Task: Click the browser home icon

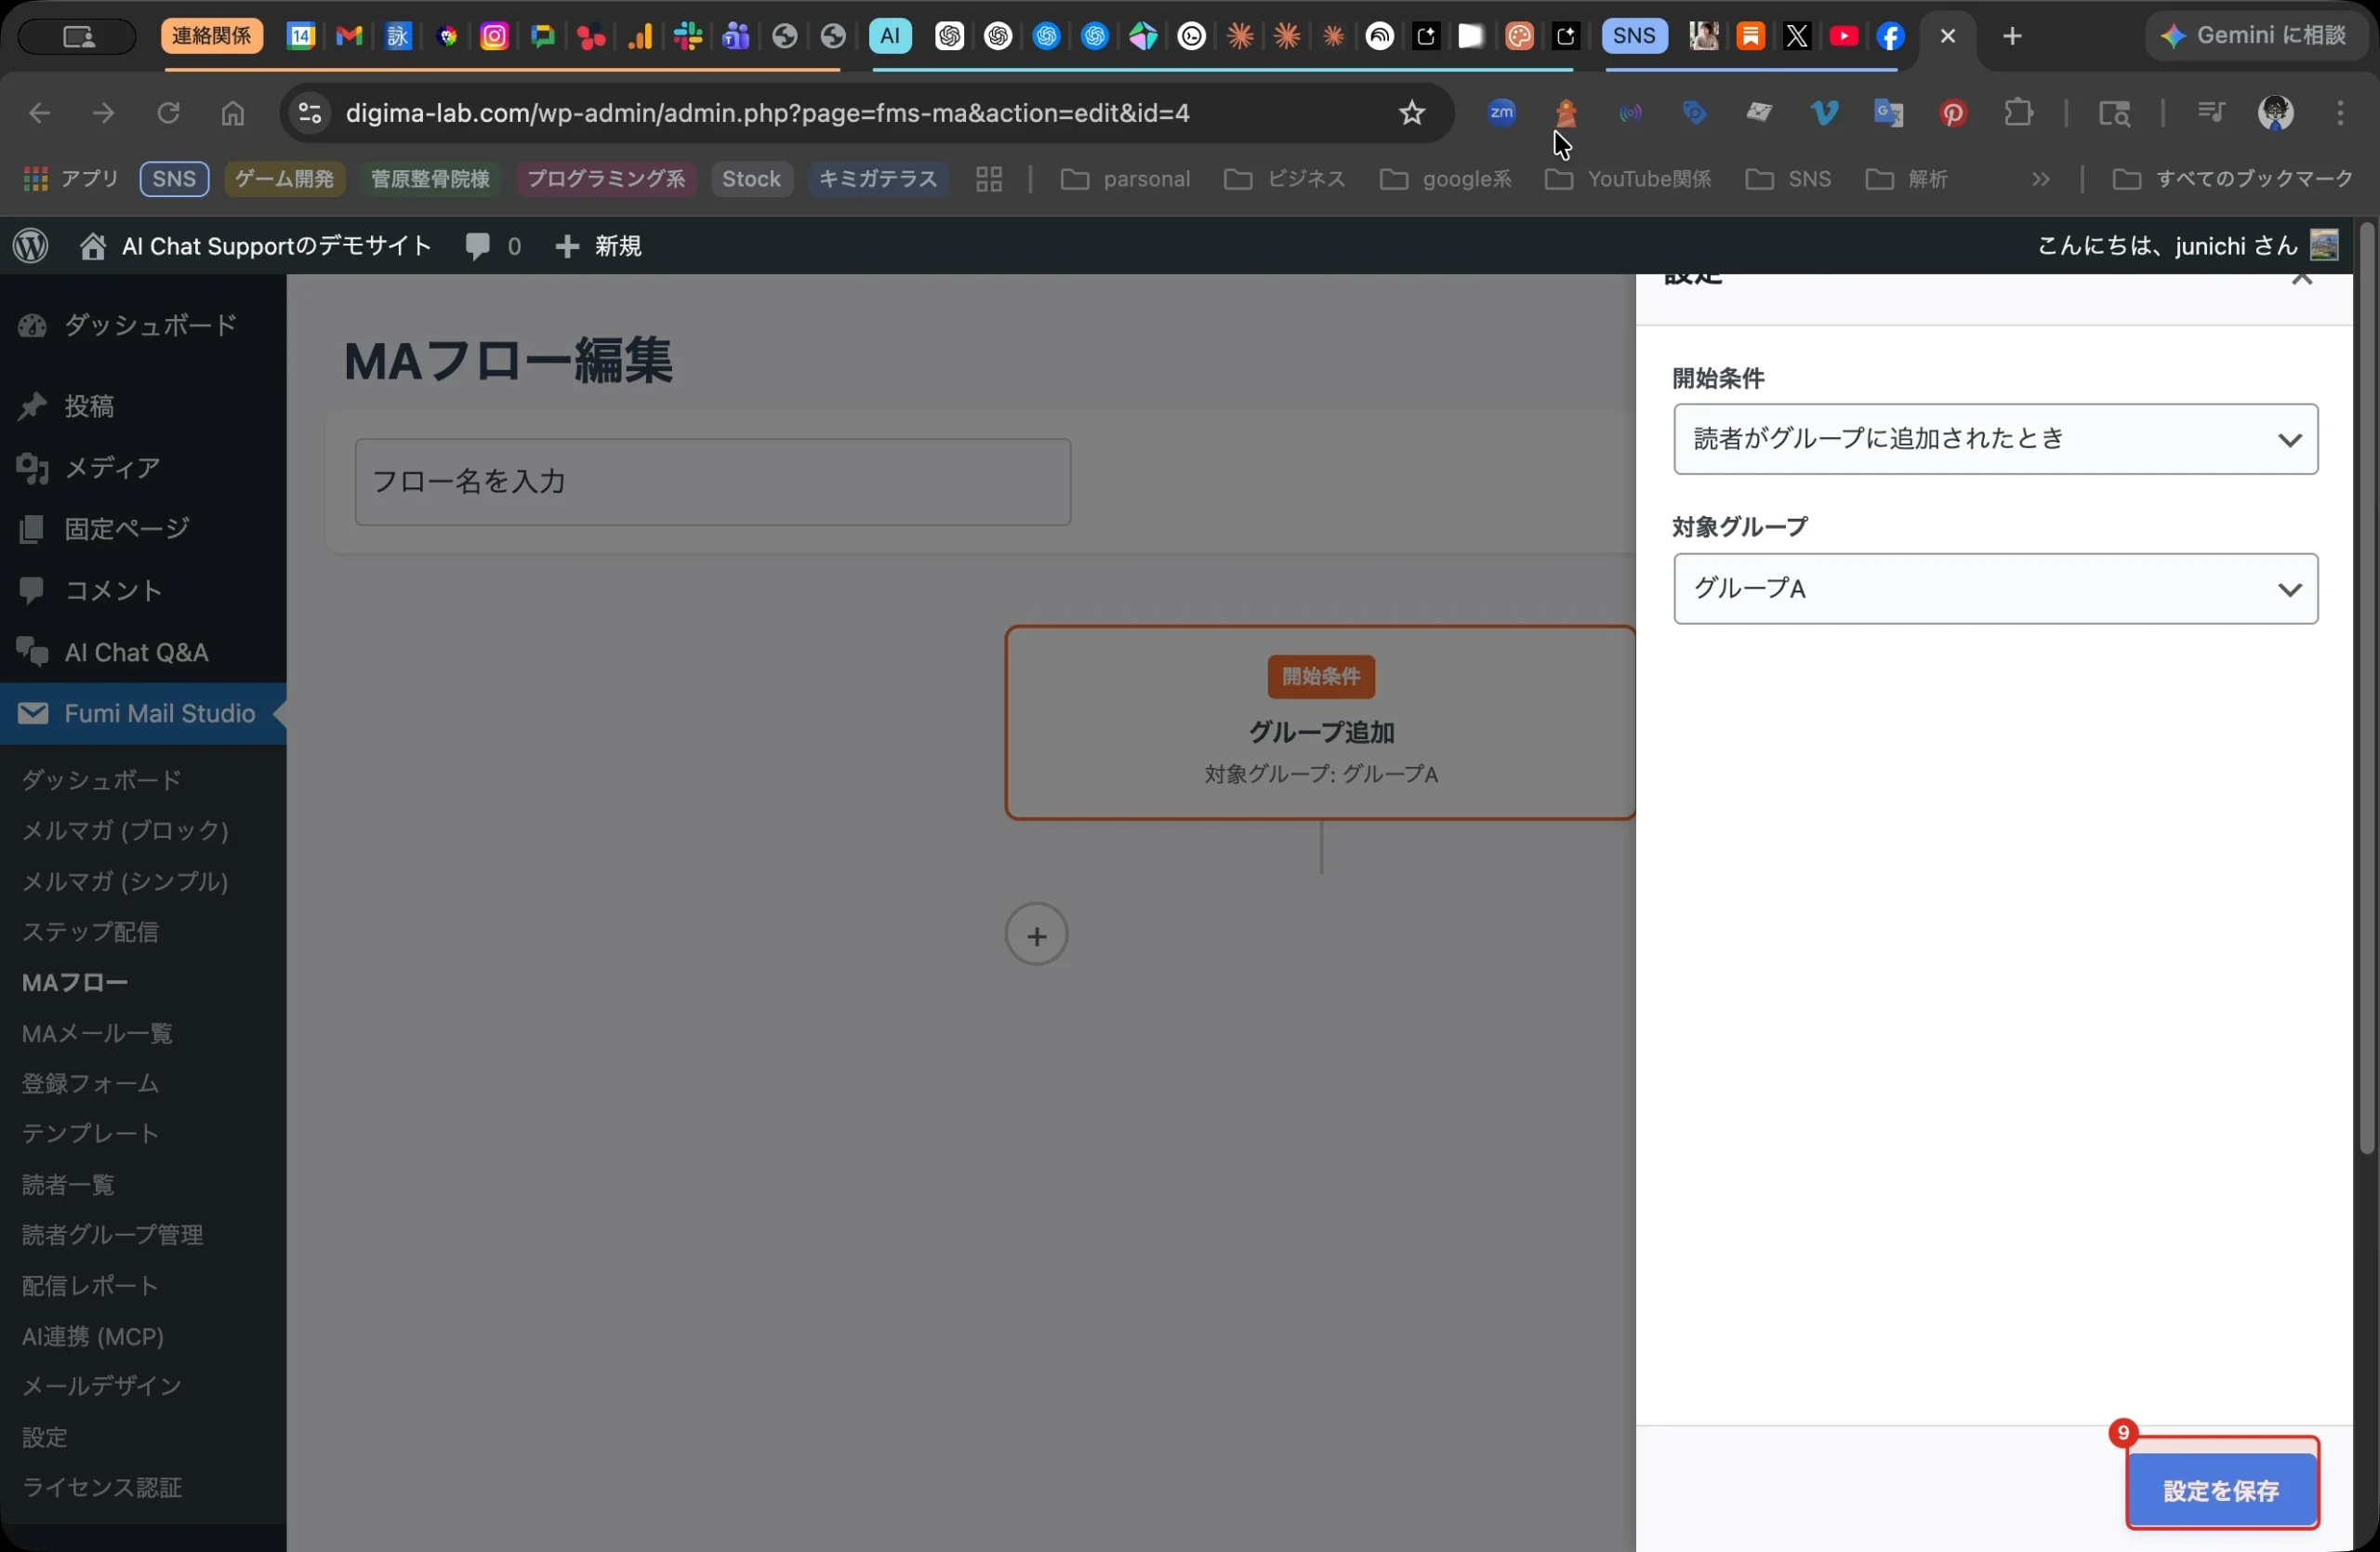Action: click(x=232, y=113)
